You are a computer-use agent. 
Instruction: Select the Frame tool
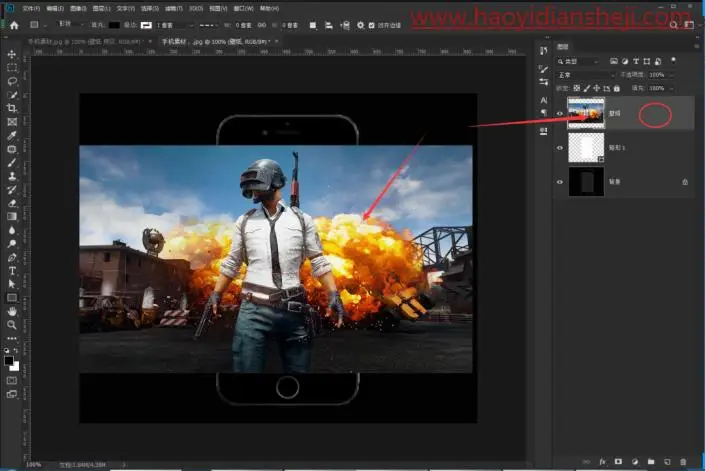pyautogui.click(x=12, y=122)
